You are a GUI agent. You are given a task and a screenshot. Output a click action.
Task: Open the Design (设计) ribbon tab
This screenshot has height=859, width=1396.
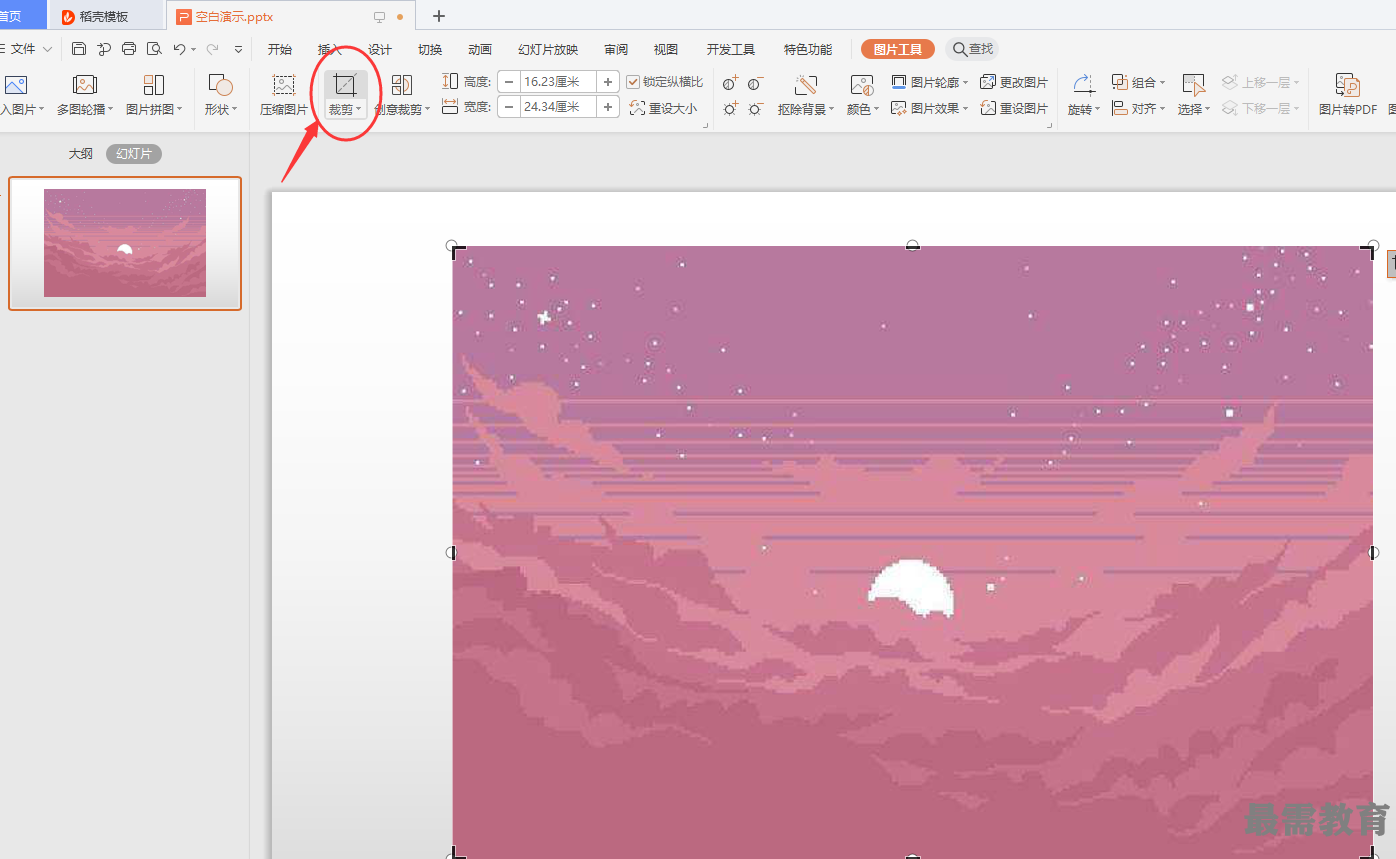380,49
